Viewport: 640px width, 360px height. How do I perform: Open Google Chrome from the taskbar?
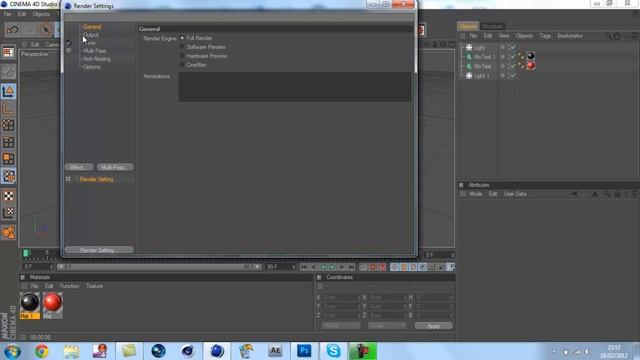click(x=41, y=351)
